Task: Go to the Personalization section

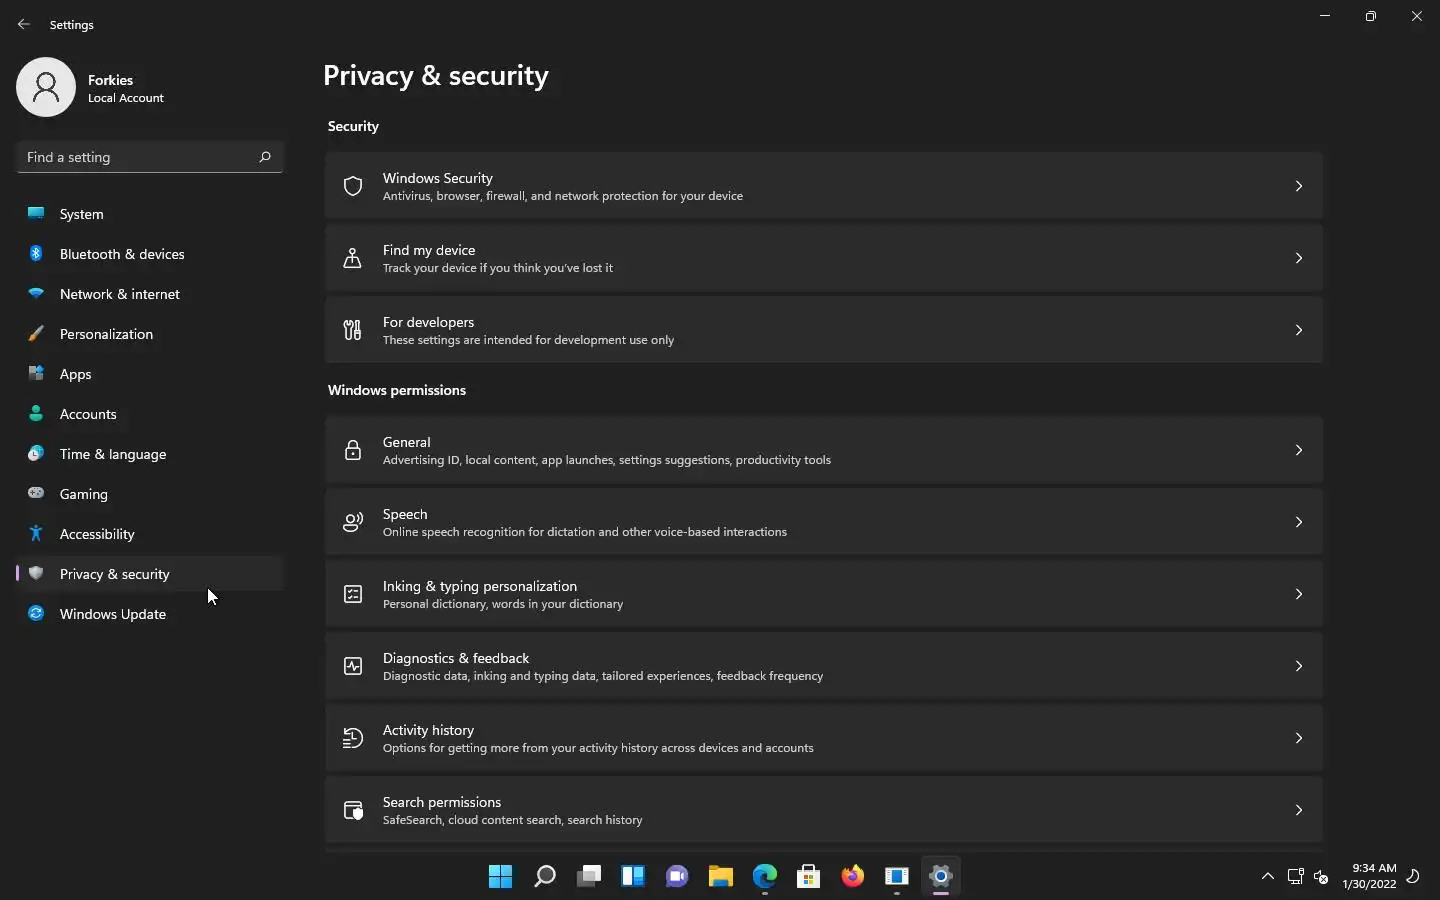Action: tap(106, 334)
